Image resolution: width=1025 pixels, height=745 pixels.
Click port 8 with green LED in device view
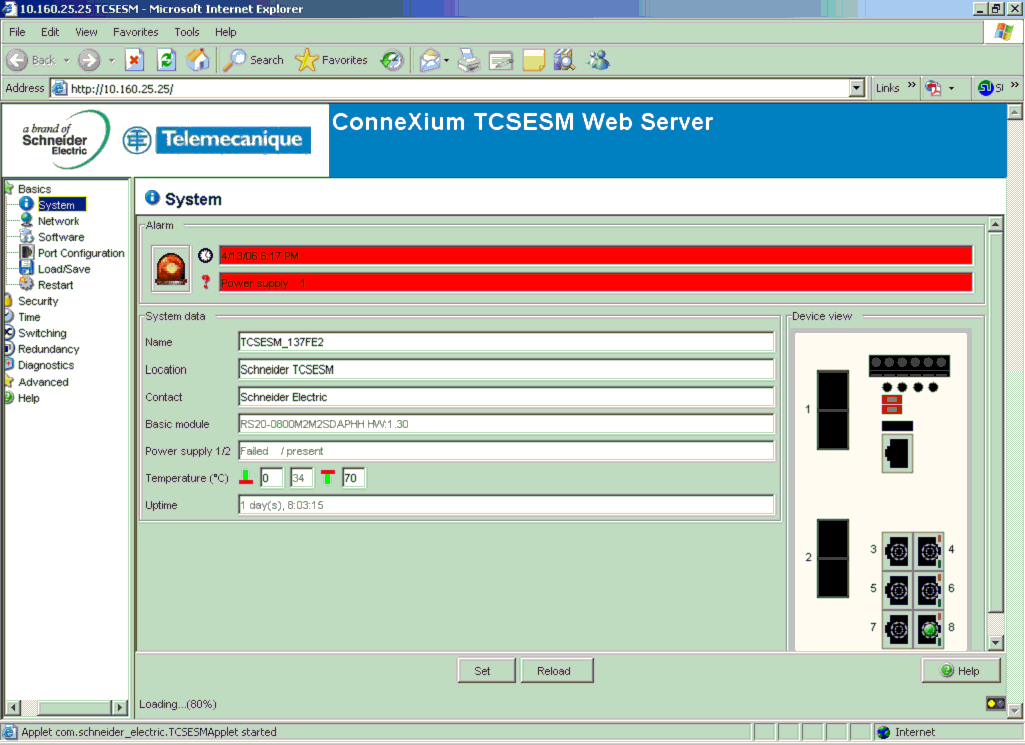click(929, 629)
